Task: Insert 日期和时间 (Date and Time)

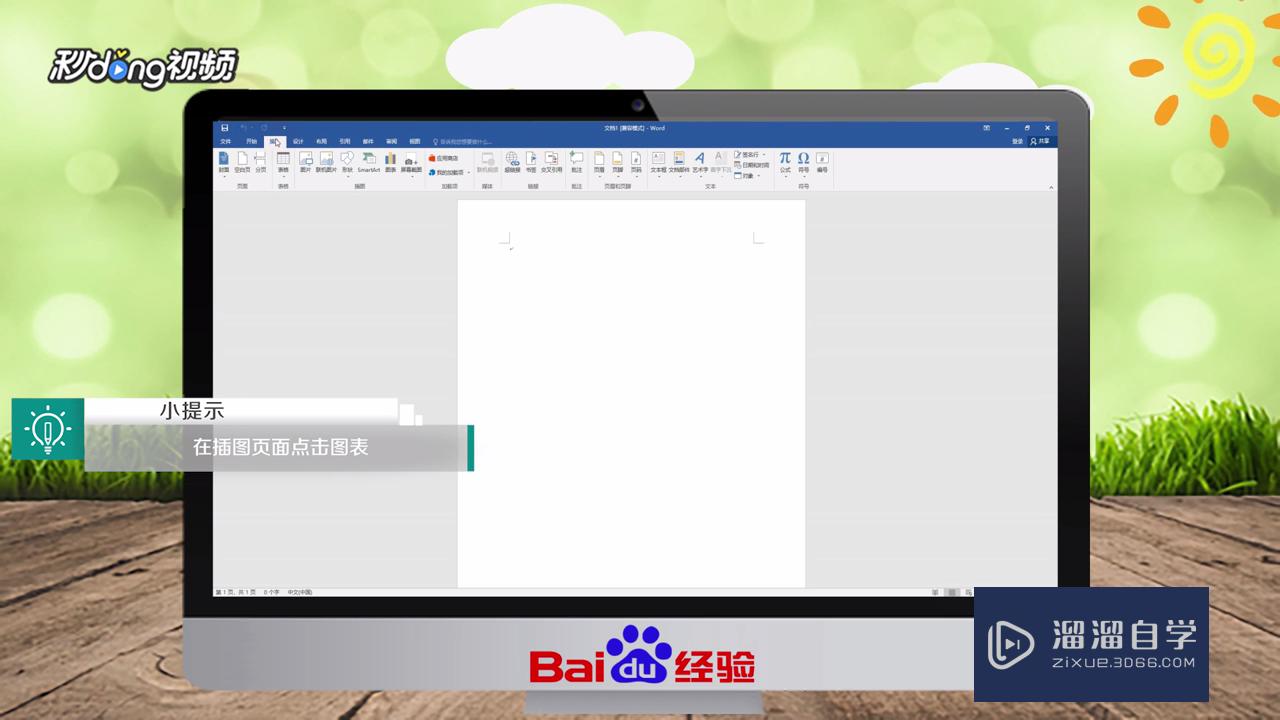Action: pos(752,164)
